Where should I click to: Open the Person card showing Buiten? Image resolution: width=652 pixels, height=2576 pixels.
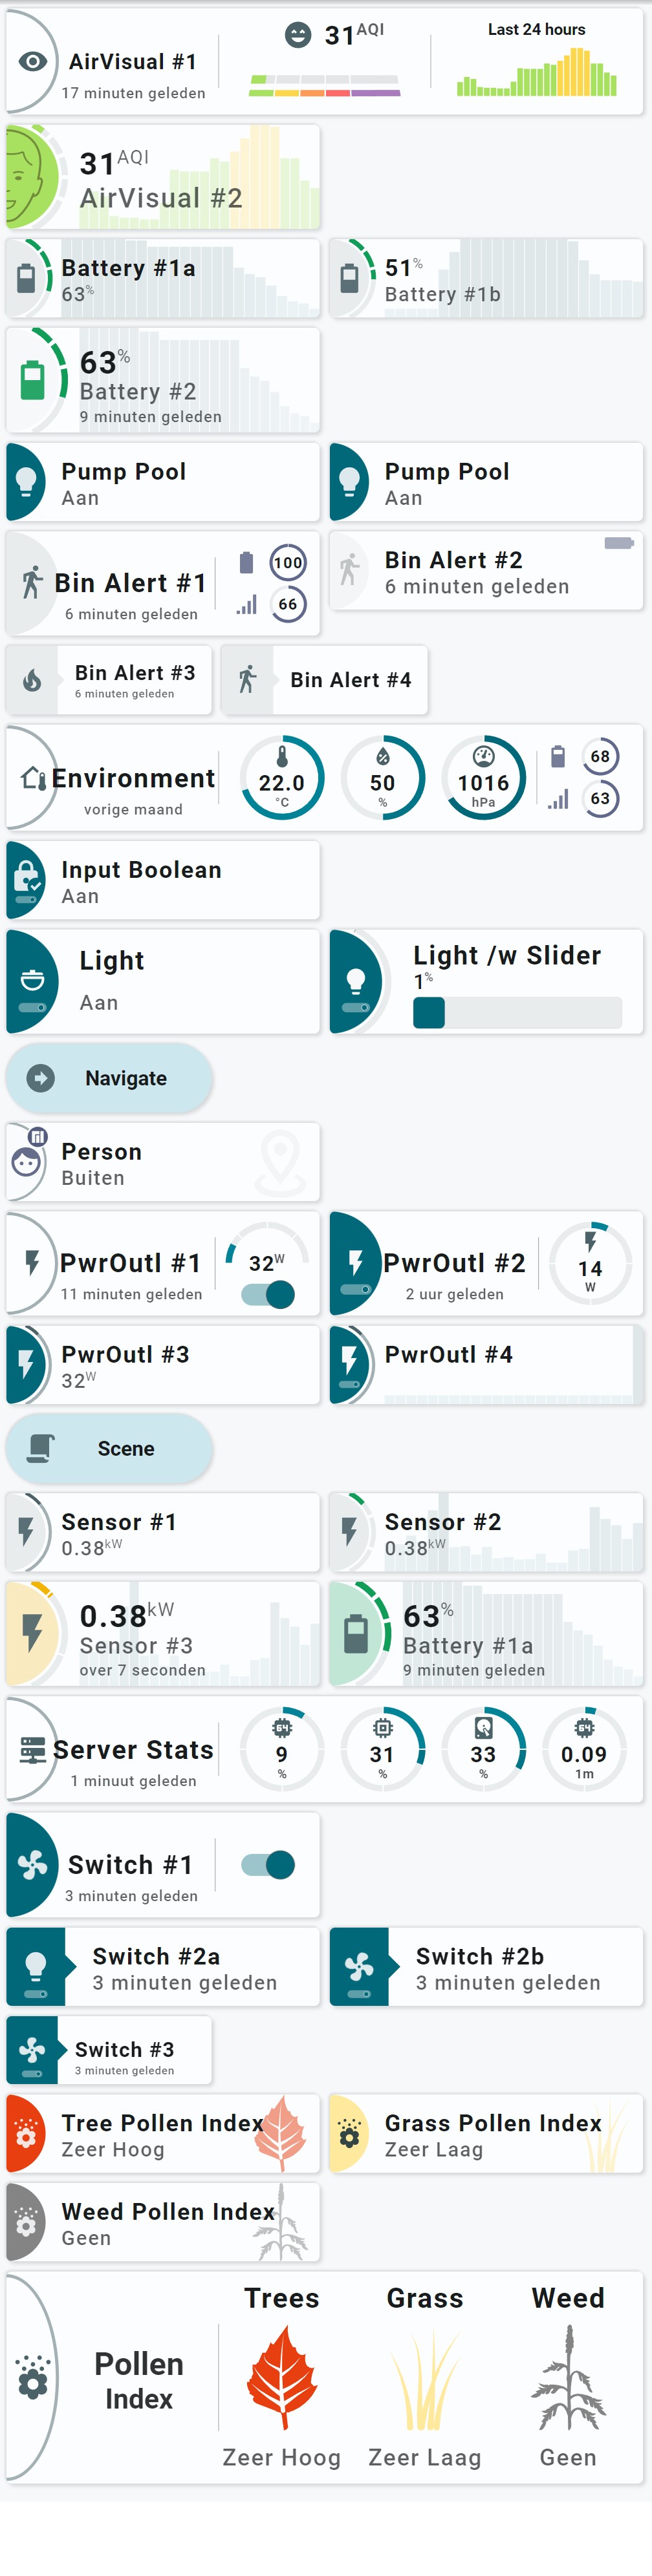pyautogui.click(x=163, y=1162)
